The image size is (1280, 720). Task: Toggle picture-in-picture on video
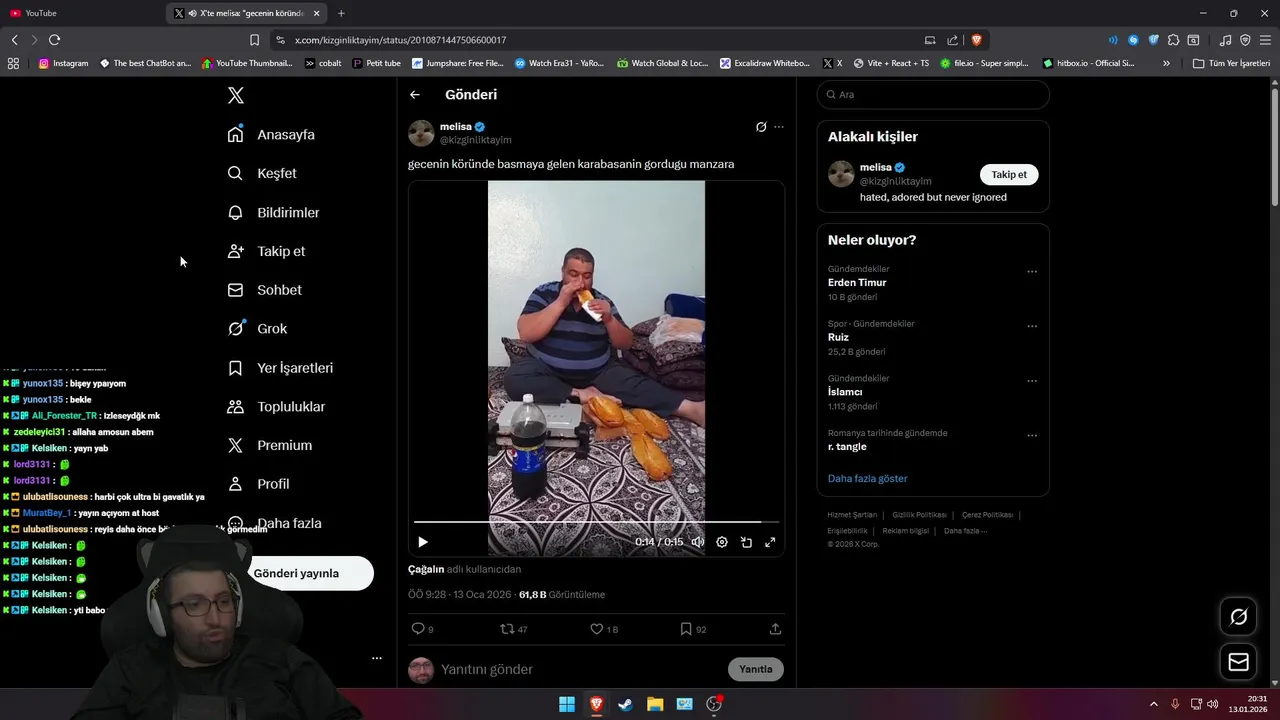(x=746, y=542)
